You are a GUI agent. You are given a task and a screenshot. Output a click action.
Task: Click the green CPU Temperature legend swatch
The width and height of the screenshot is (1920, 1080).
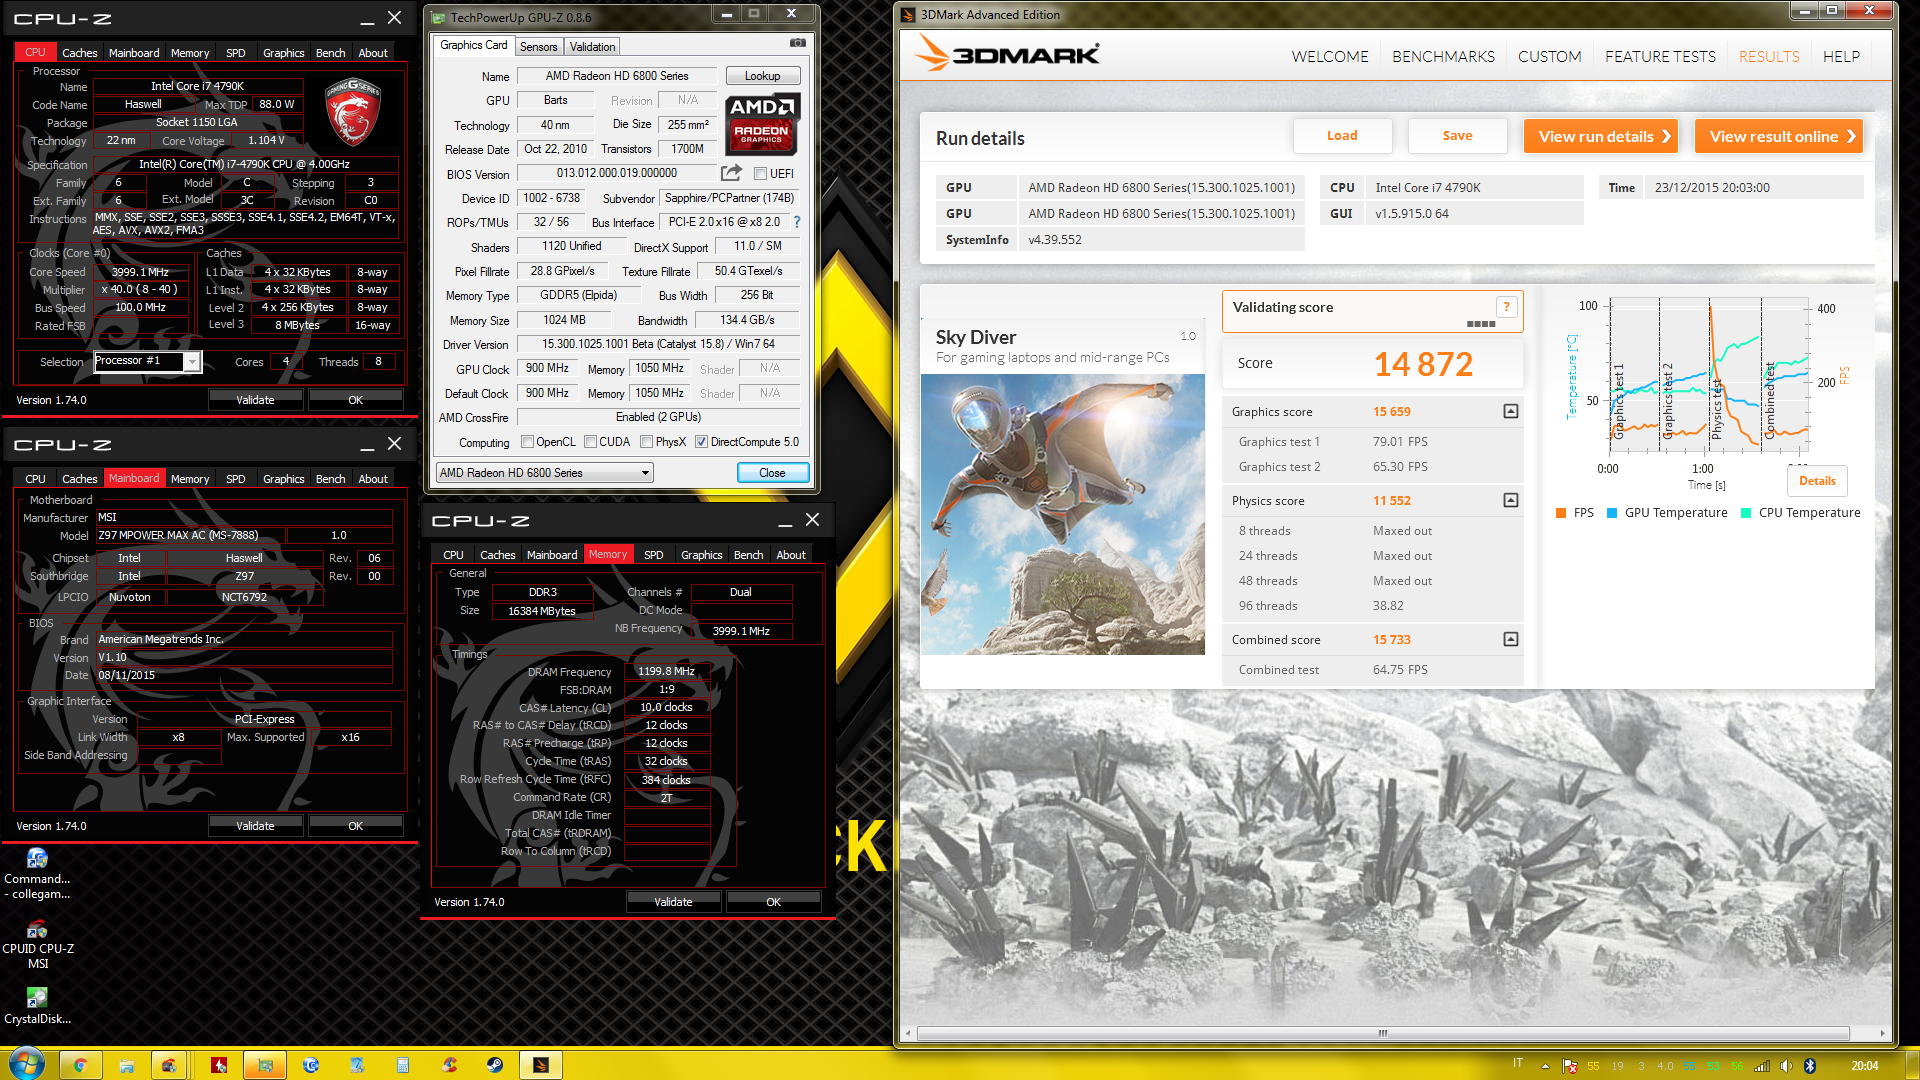(x=1745, y=513)
